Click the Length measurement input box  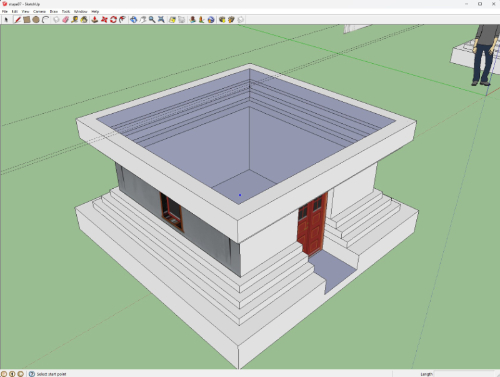click(x=464, y=374)
